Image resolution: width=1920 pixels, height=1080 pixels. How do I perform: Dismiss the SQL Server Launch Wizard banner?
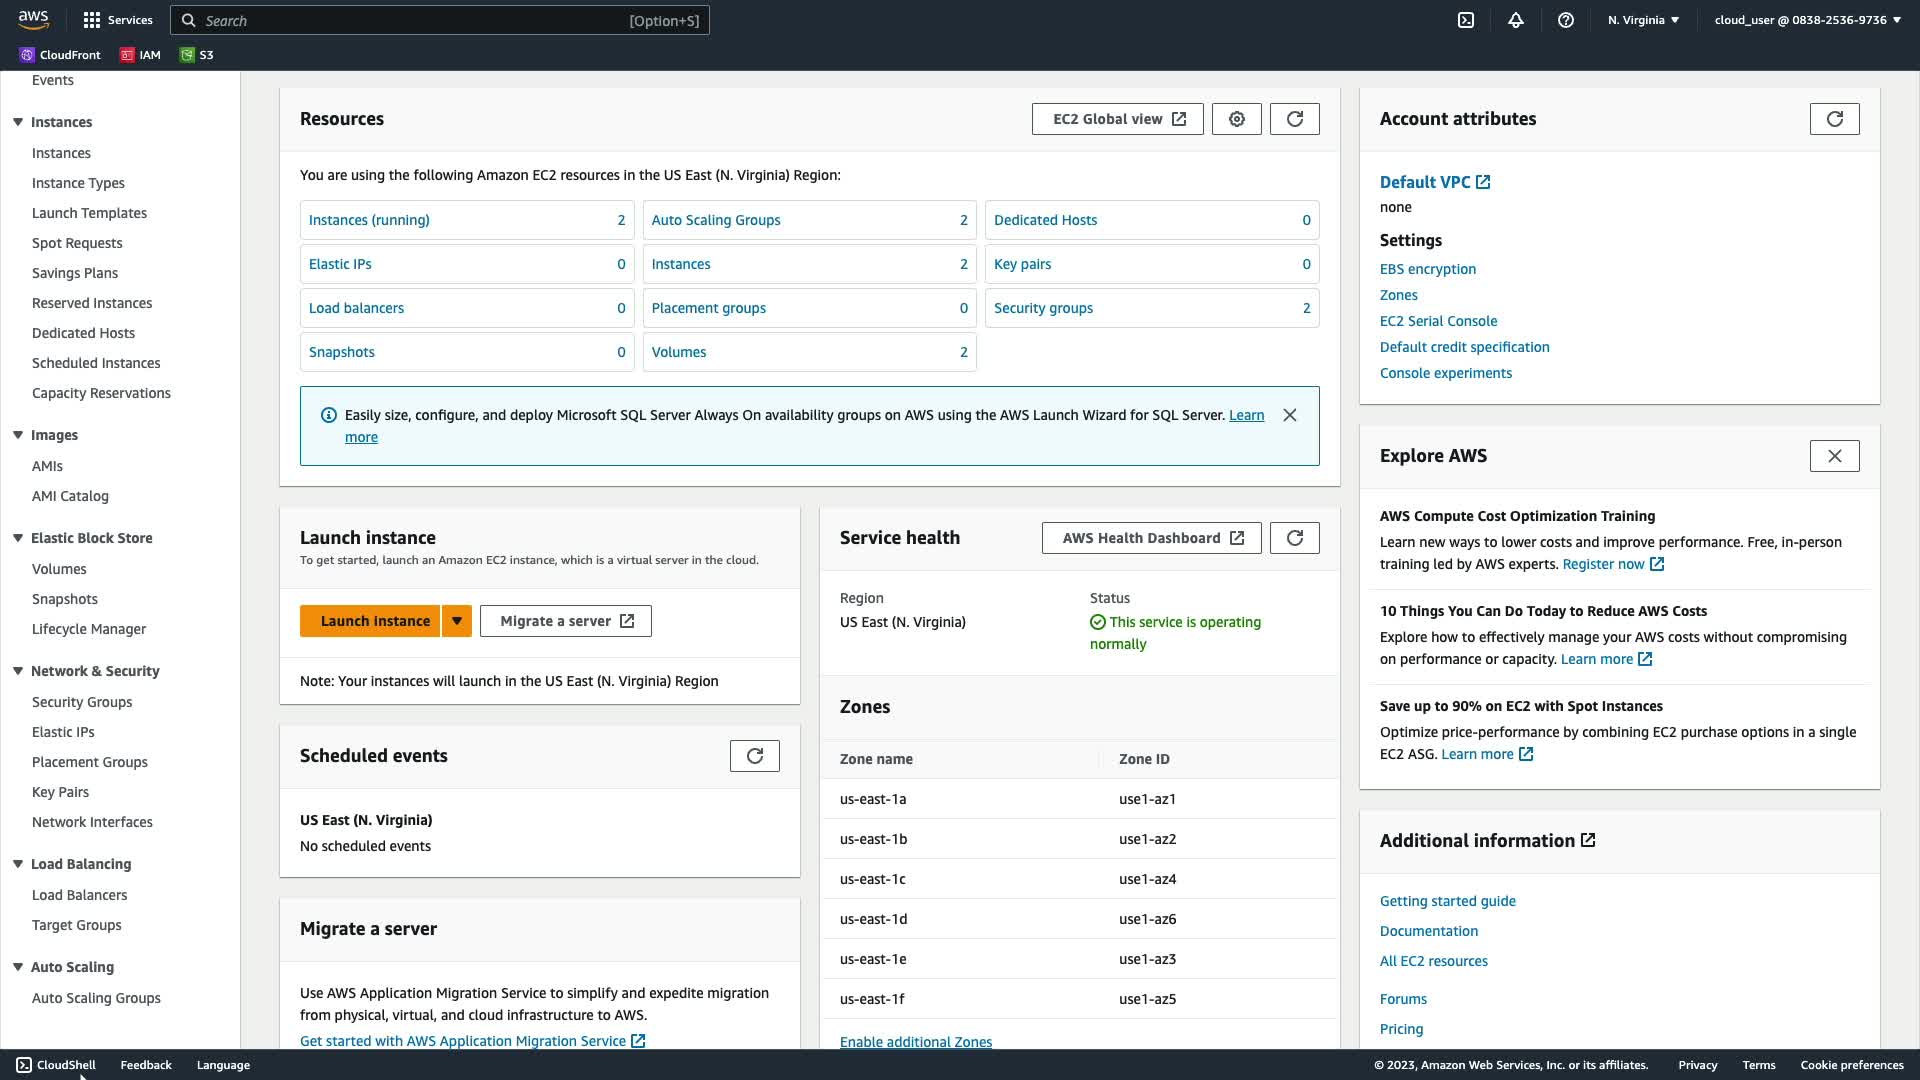pos(1290,415)
